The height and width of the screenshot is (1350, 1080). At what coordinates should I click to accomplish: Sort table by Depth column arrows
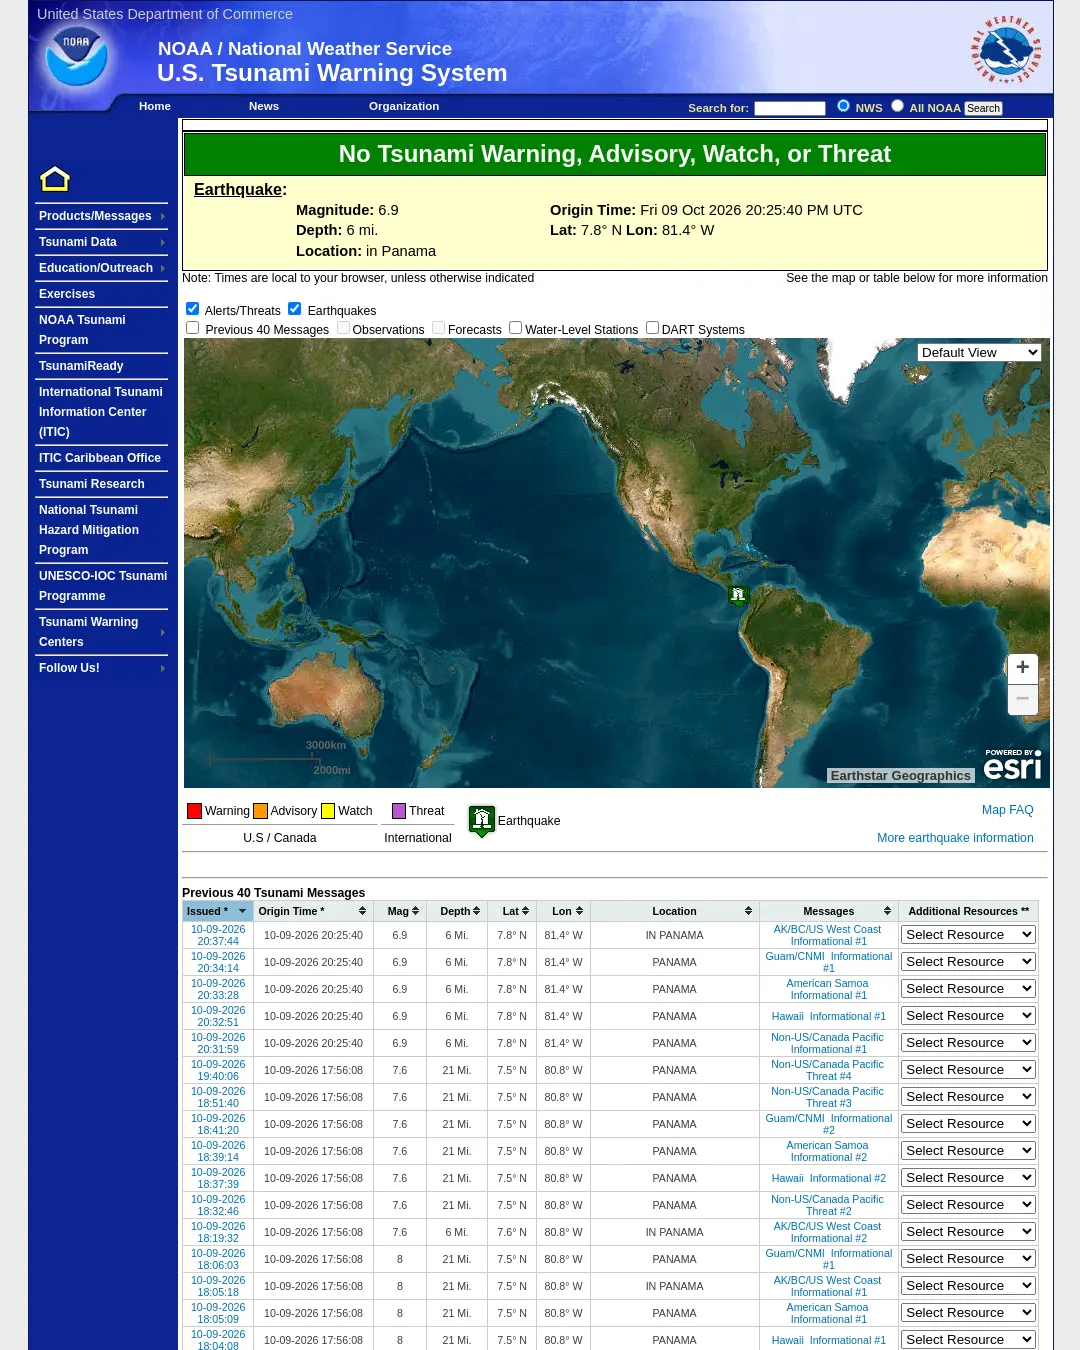click(x=476, y=911)
